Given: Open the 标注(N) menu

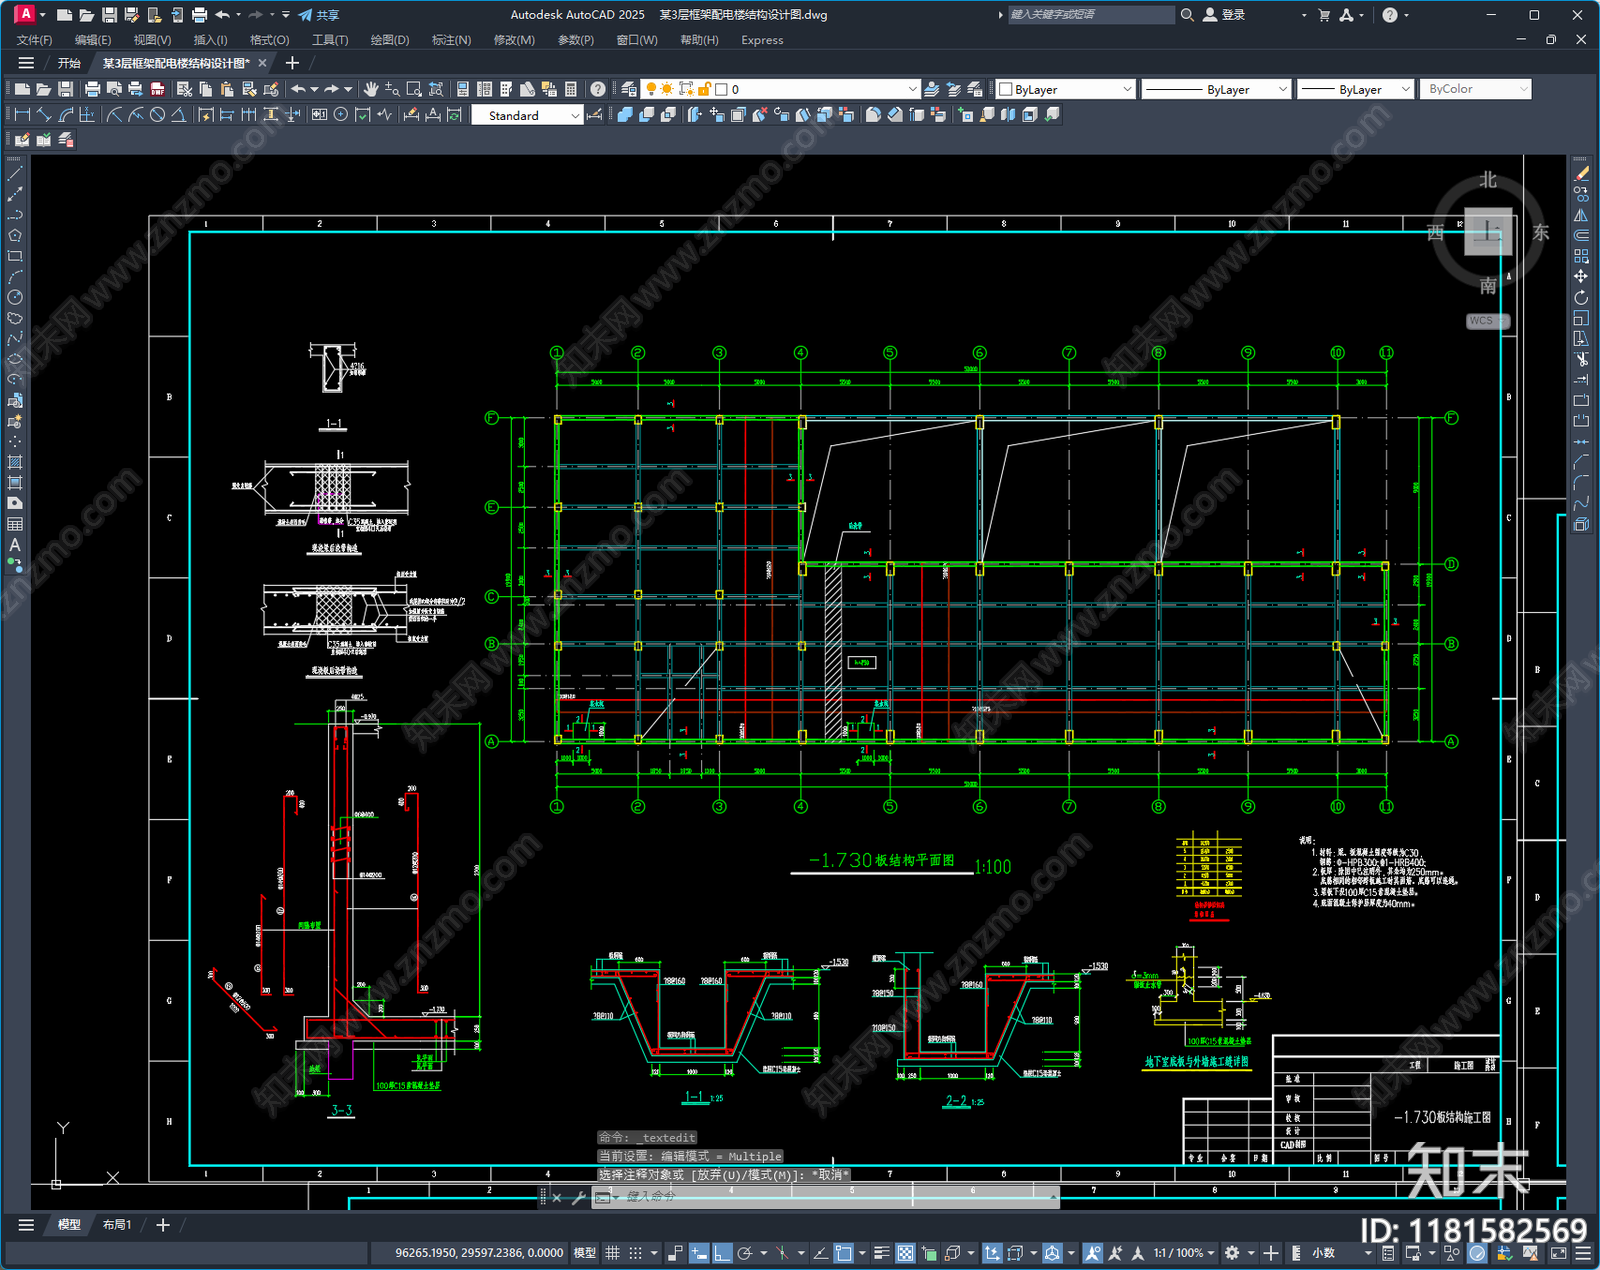Looking at the screenshot, I should tap(451, 40).
